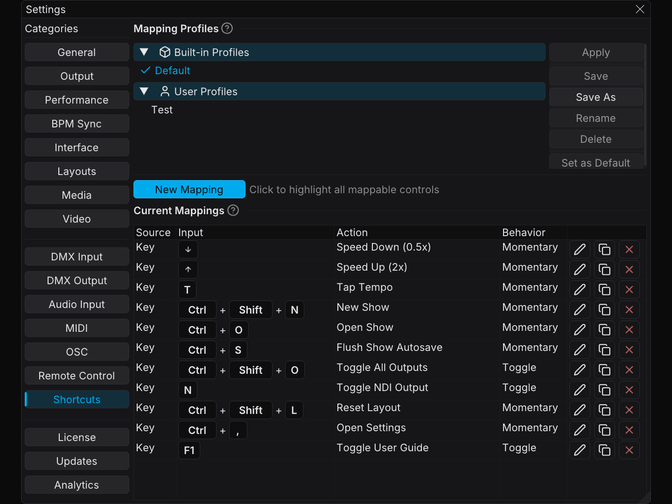Click the Rename profile button
Image resolution: width=672 pixels, height=504 pixels.
[x=596, y=118]
